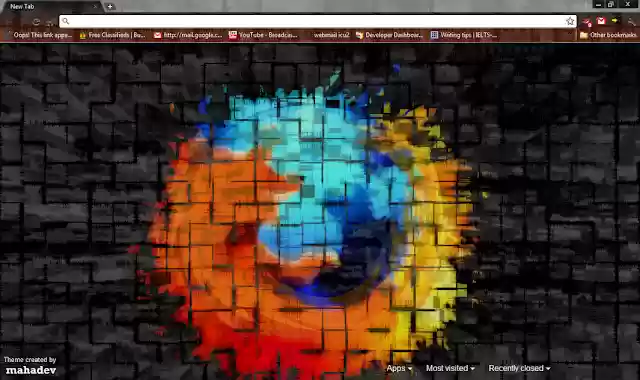Open the Writing tips IELTS bookmark
This screenshot has height=380, width=640.
[464, 35]
